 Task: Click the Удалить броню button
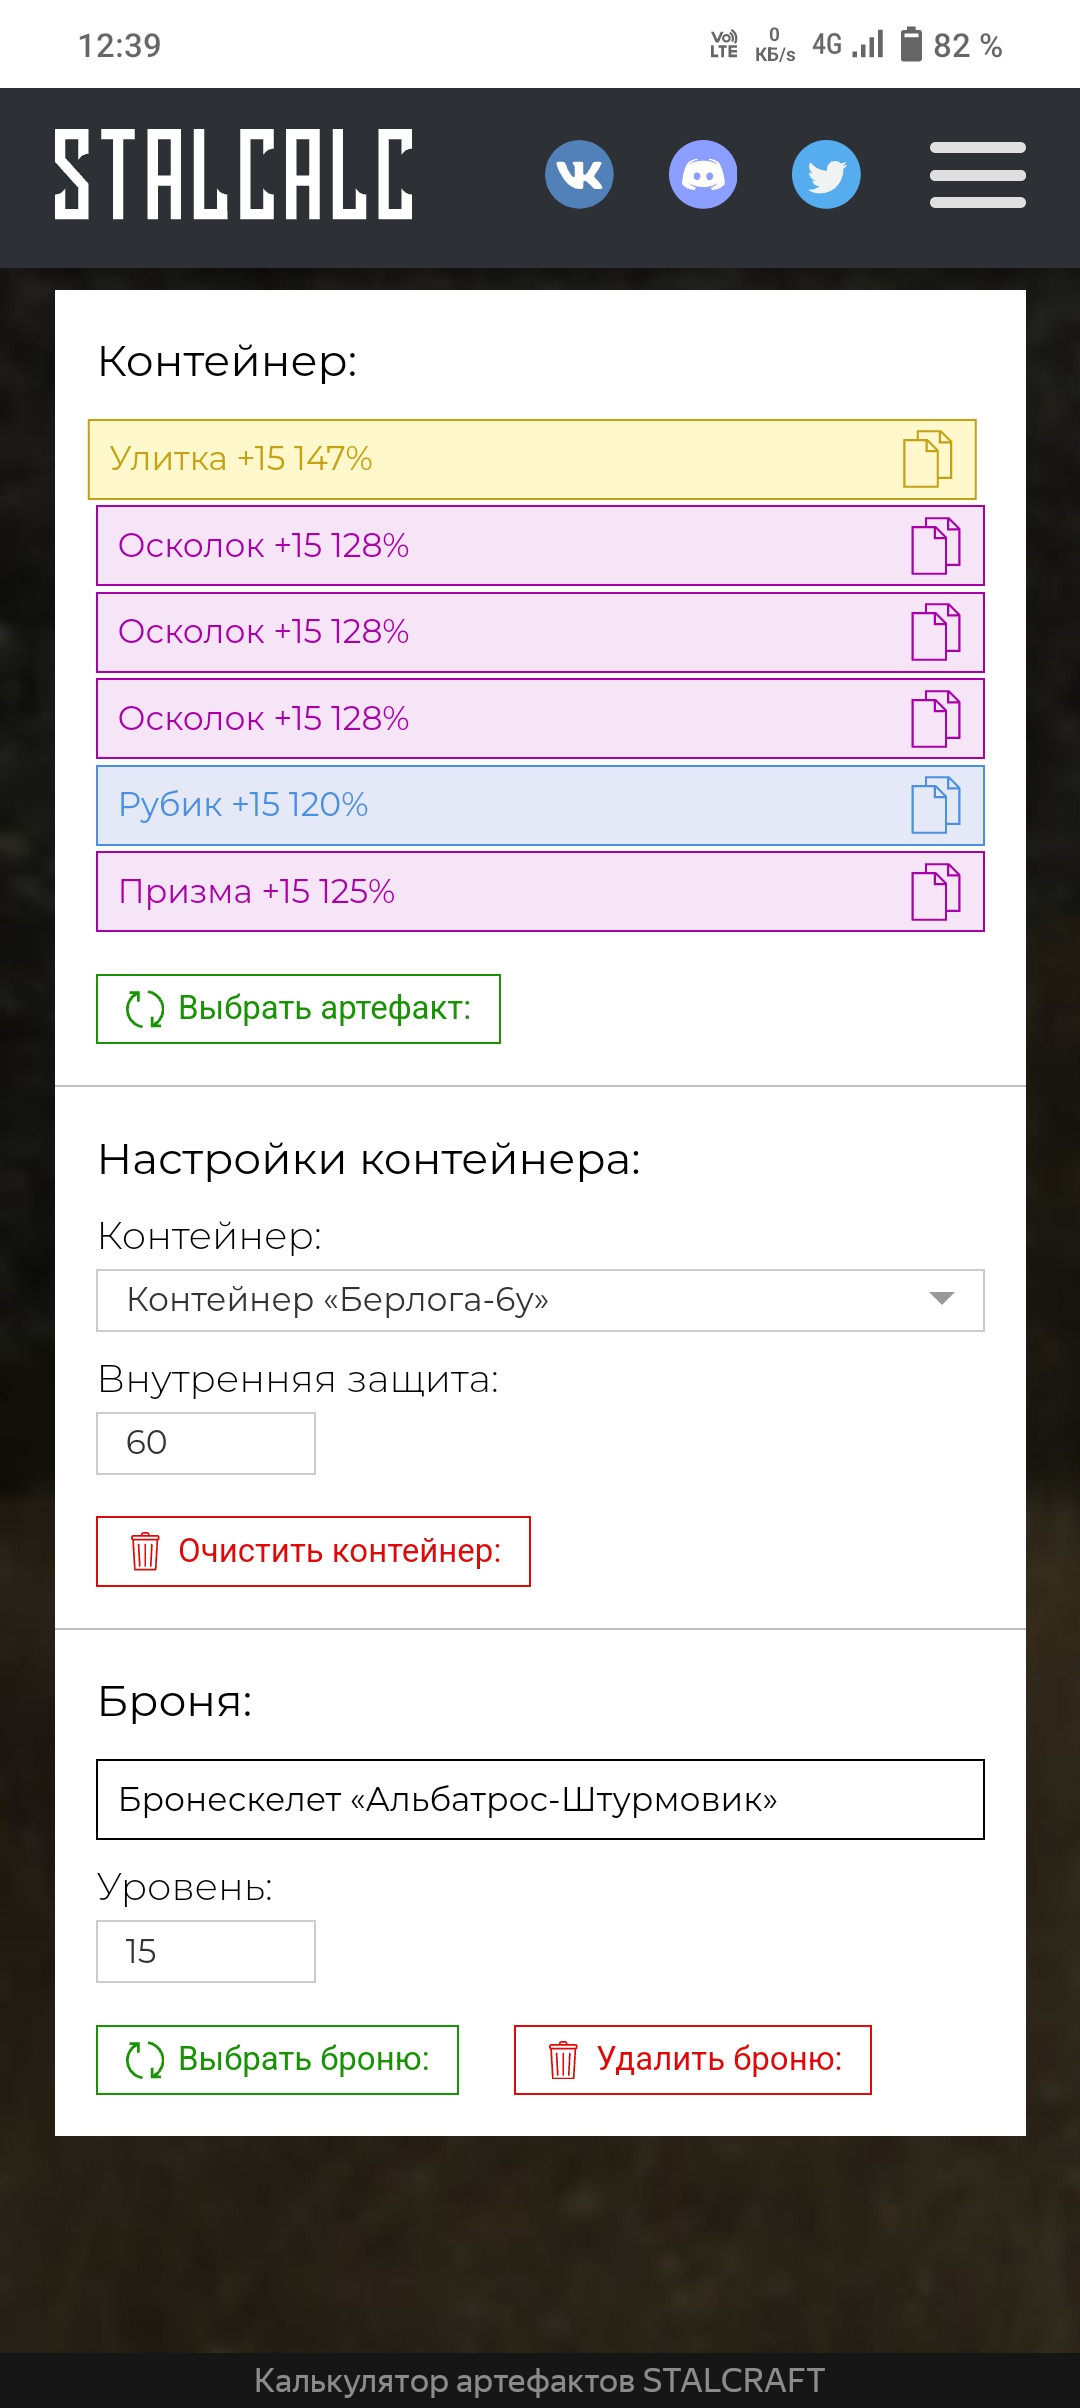693,2060
